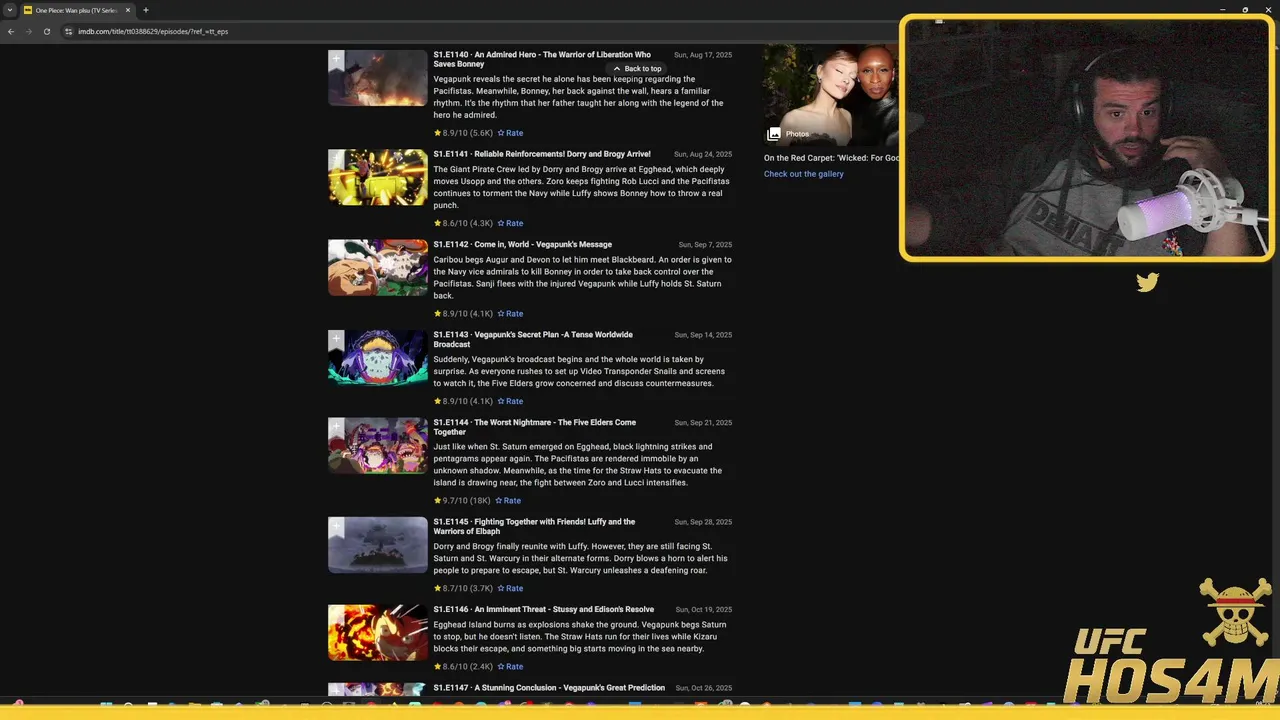Image resolution: width=1280 pixels, height=720 pixels.
Task: Open episode title S1.E1147 A Stunning Conclusion
Action: click(549, 688)
